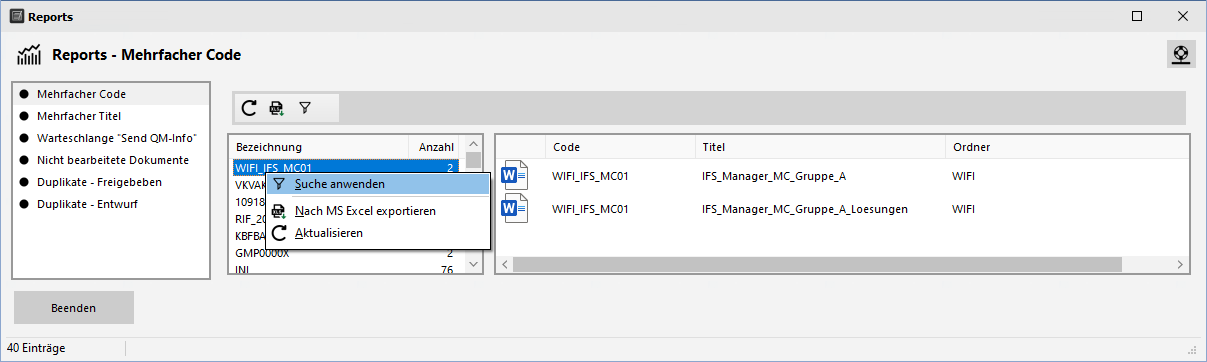Close the Reports window
Viewport: 1207px width, 362px height.
(x=1182, y=16)
